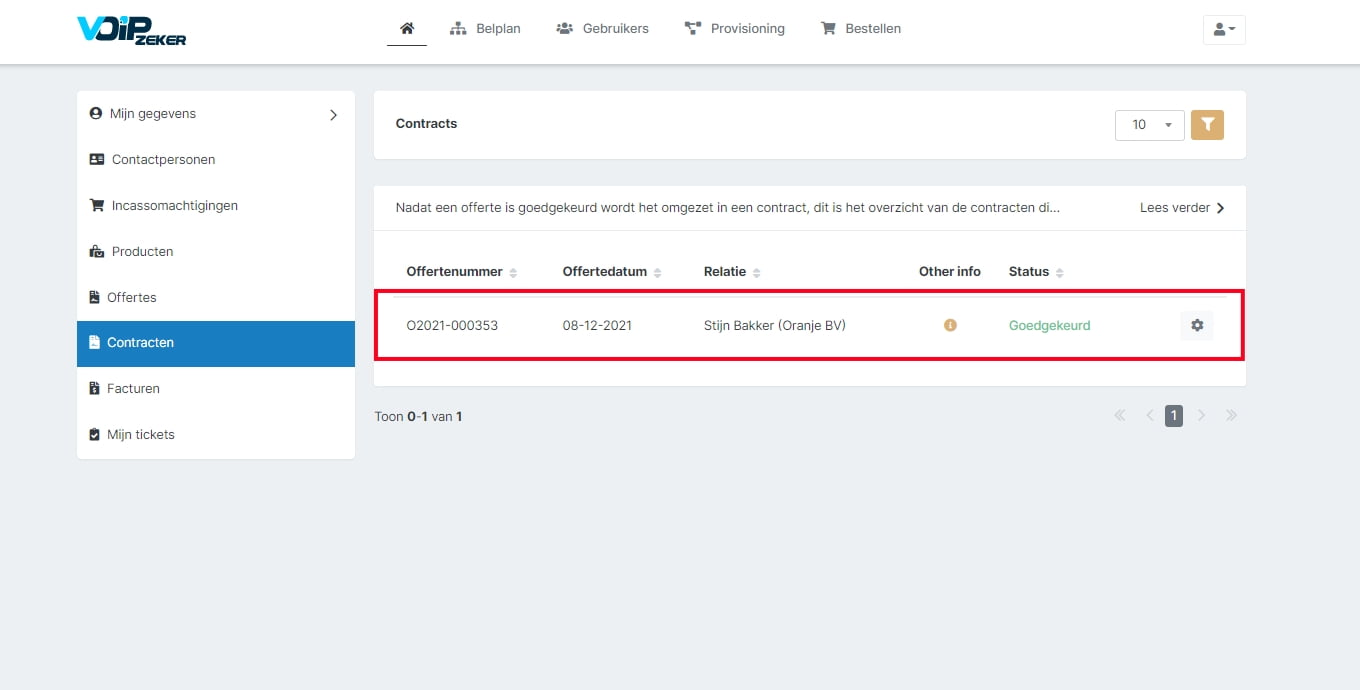This screenshot has height=690, width=1360.
Task: Go to the first page via the double-left arrow
Action: [x=1120, y=416]
